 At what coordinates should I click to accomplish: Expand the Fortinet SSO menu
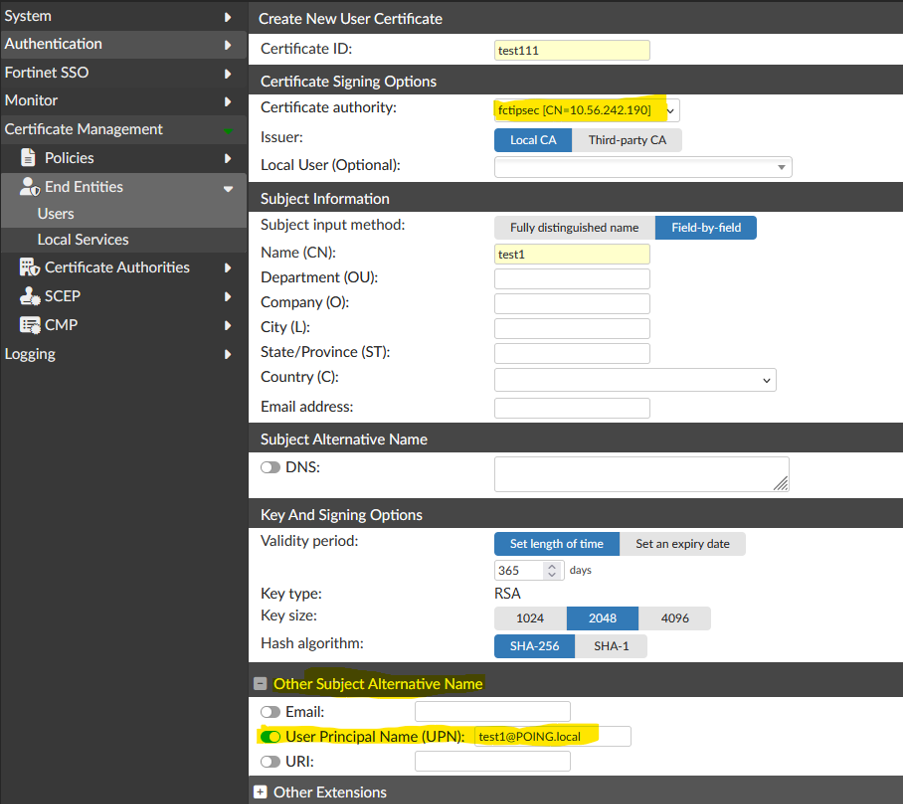[227, 73]
